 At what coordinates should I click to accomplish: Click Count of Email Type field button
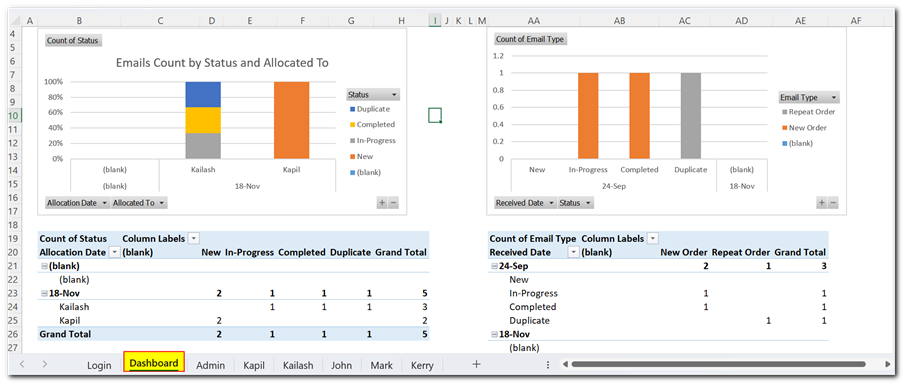click(x=530, y=39)
